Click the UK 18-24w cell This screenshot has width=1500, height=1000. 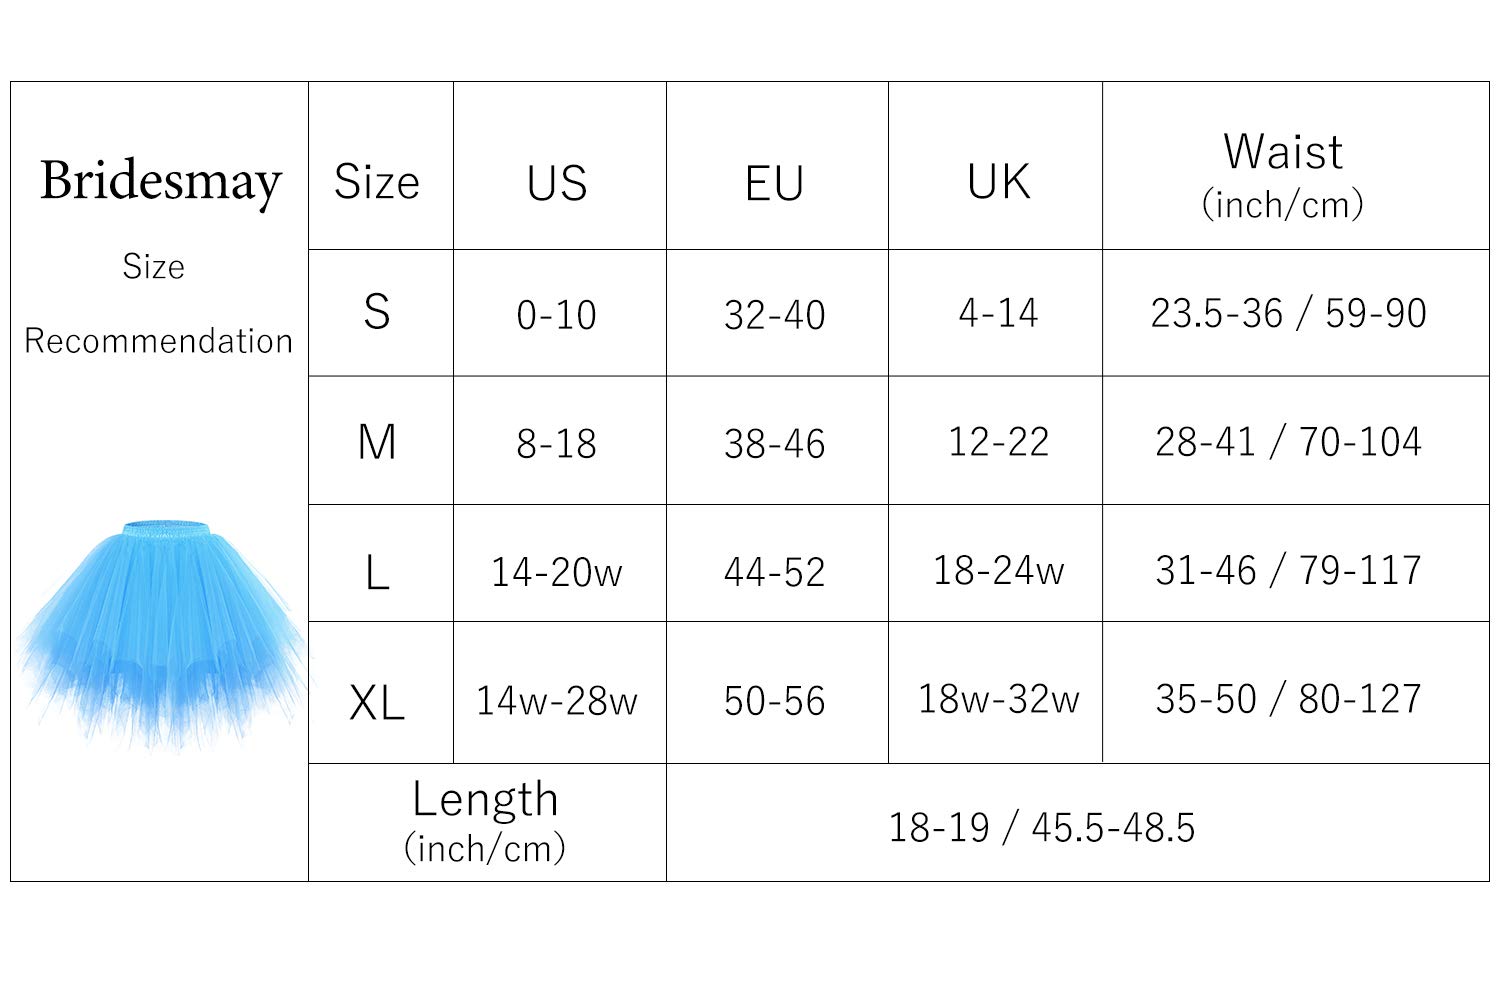(998, 570)
